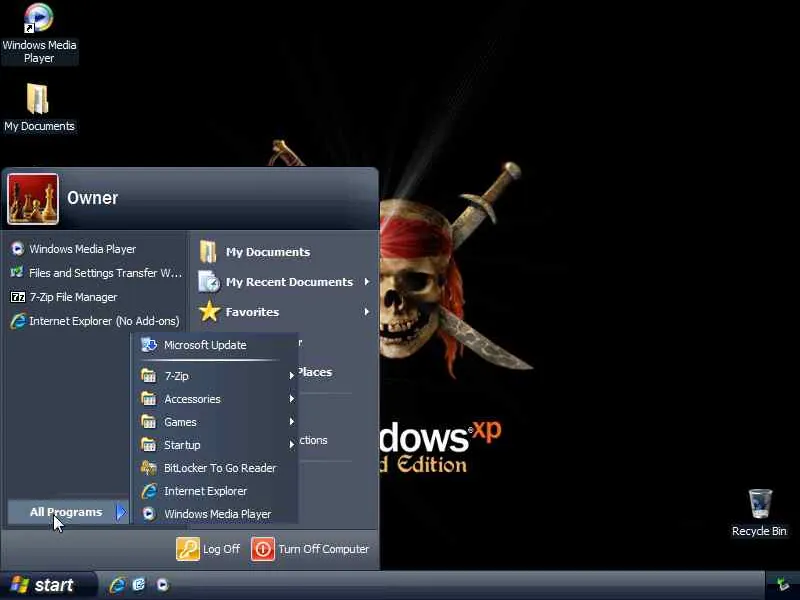Open the My Recent Documents entry
Screen dimensions: 800x600
(x=284, y=282)
